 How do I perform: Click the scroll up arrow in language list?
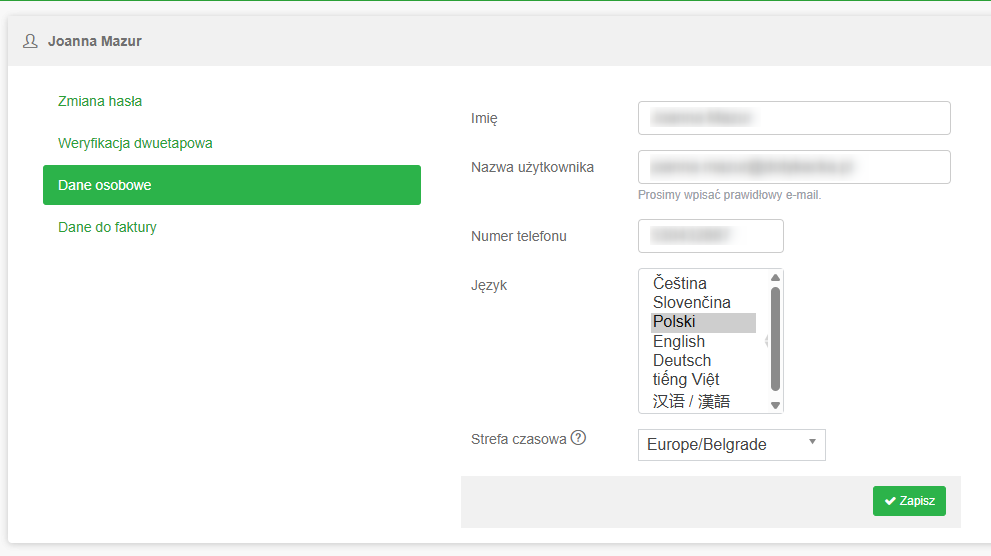775,277
